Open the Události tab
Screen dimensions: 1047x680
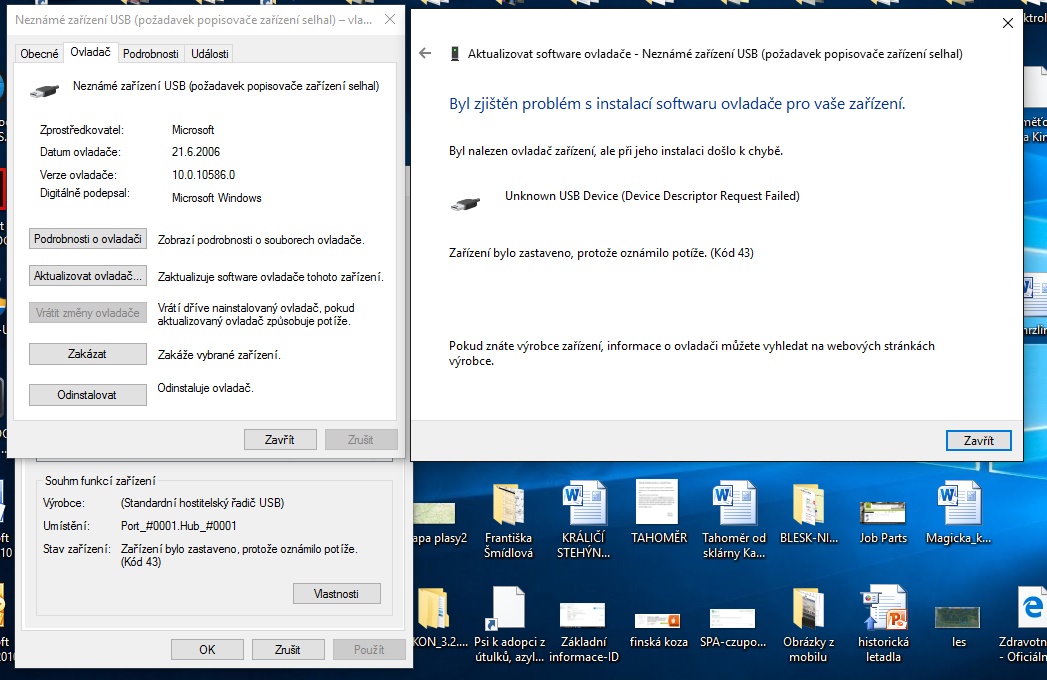210,53
